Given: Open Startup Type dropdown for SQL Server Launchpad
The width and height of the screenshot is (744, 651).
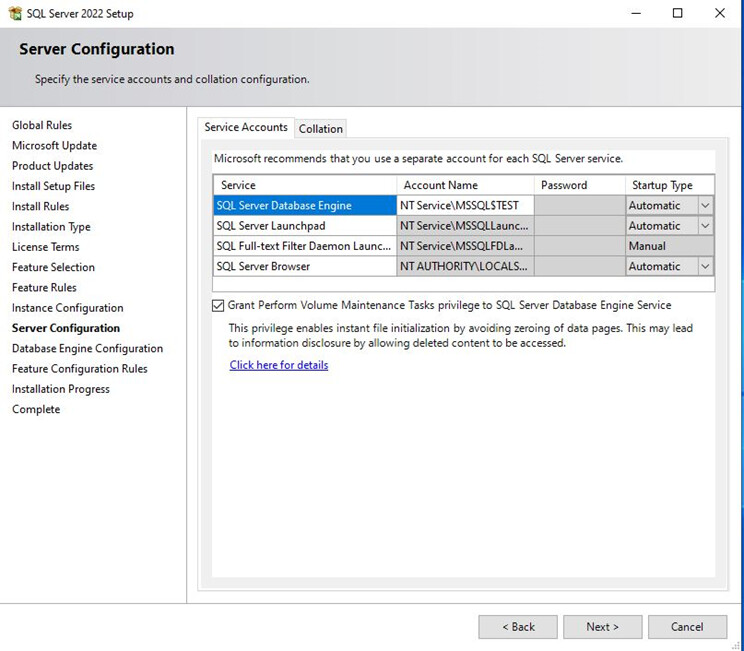Looking at the screenshot, I should 705,226.
